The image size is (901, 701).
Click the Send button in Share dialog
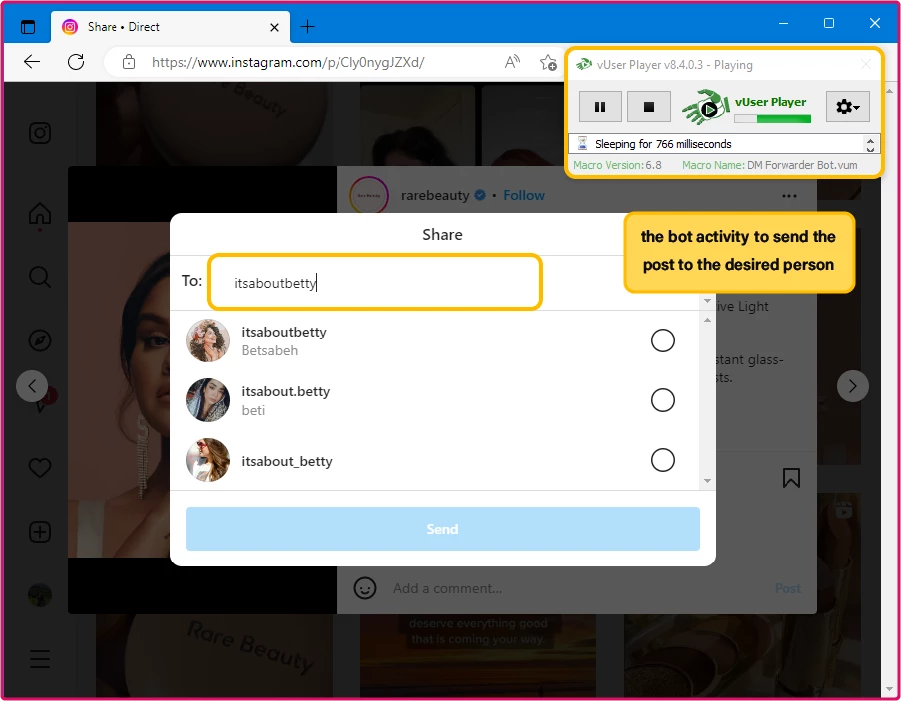click(x=442, y=529)
